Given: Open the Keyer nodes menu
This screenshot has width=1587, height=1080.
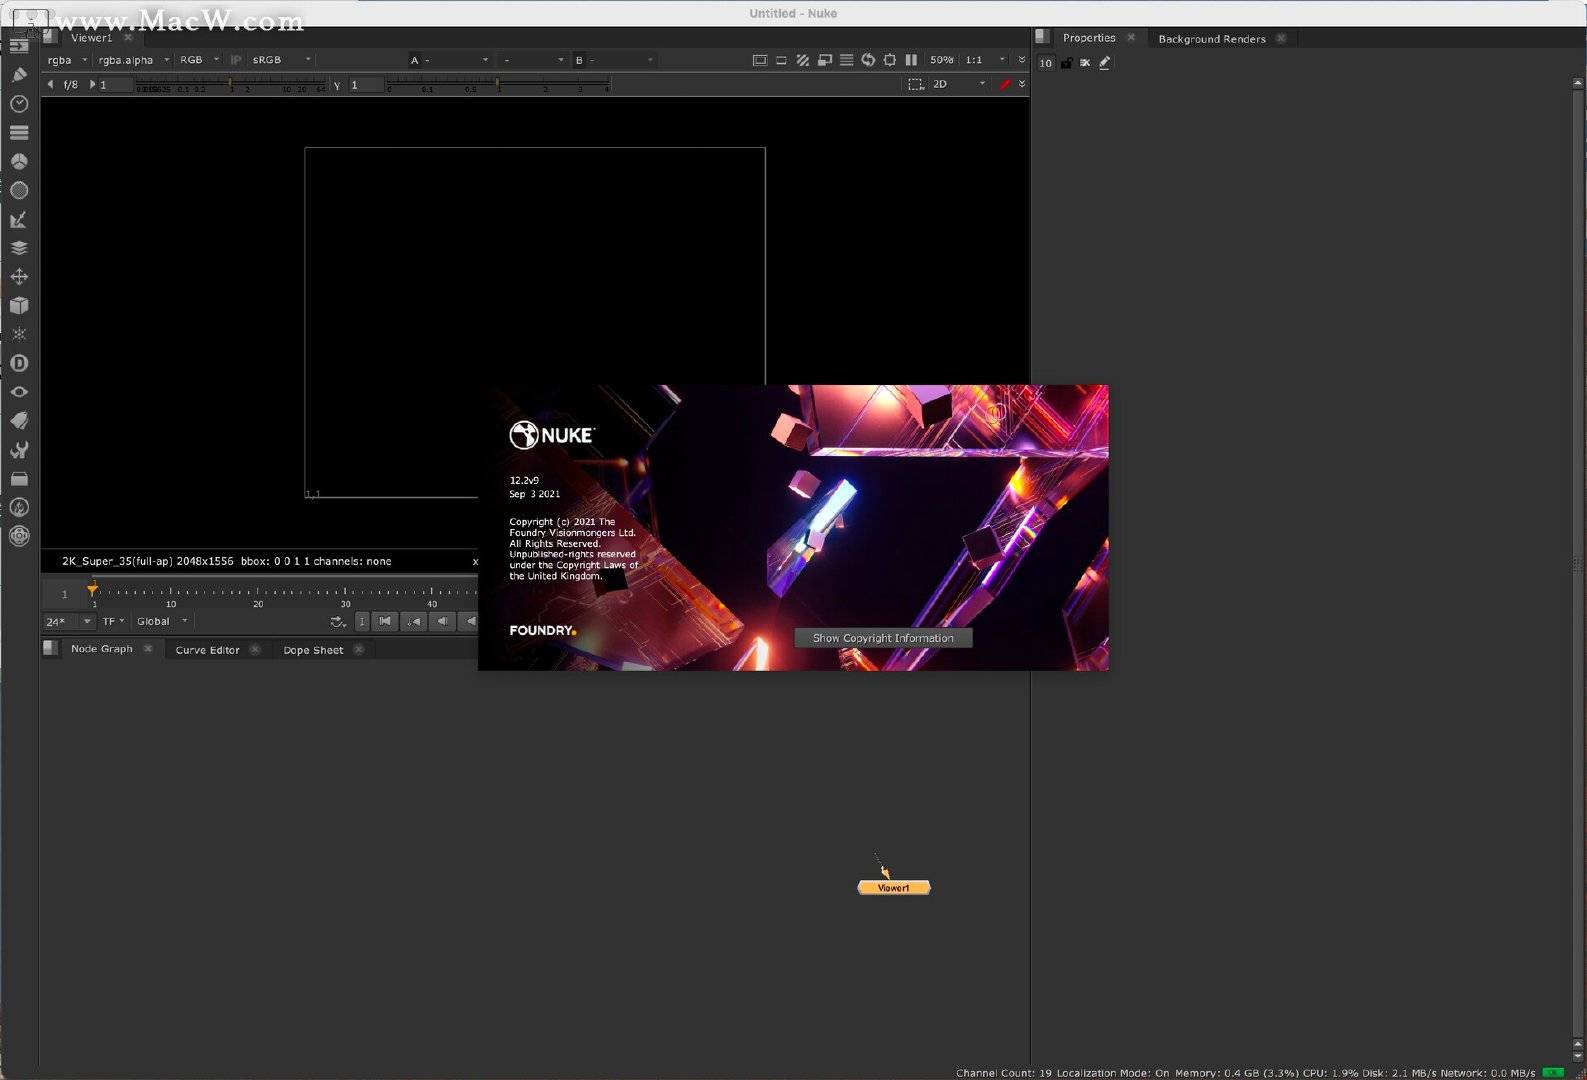Looking at the screenshot, I should point(19,219).
